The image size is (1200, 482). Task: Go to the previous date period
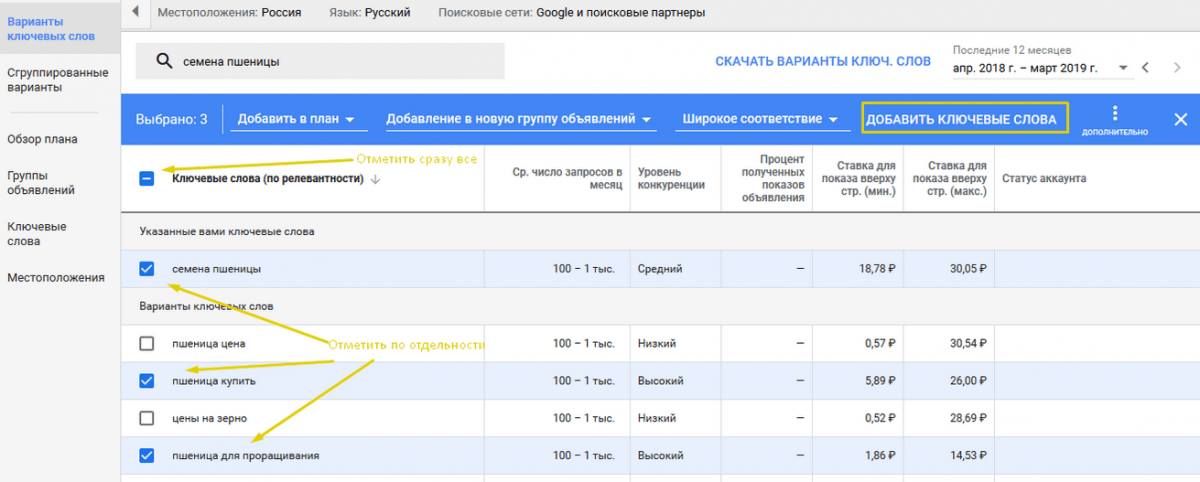click(x=1147, y=68)
